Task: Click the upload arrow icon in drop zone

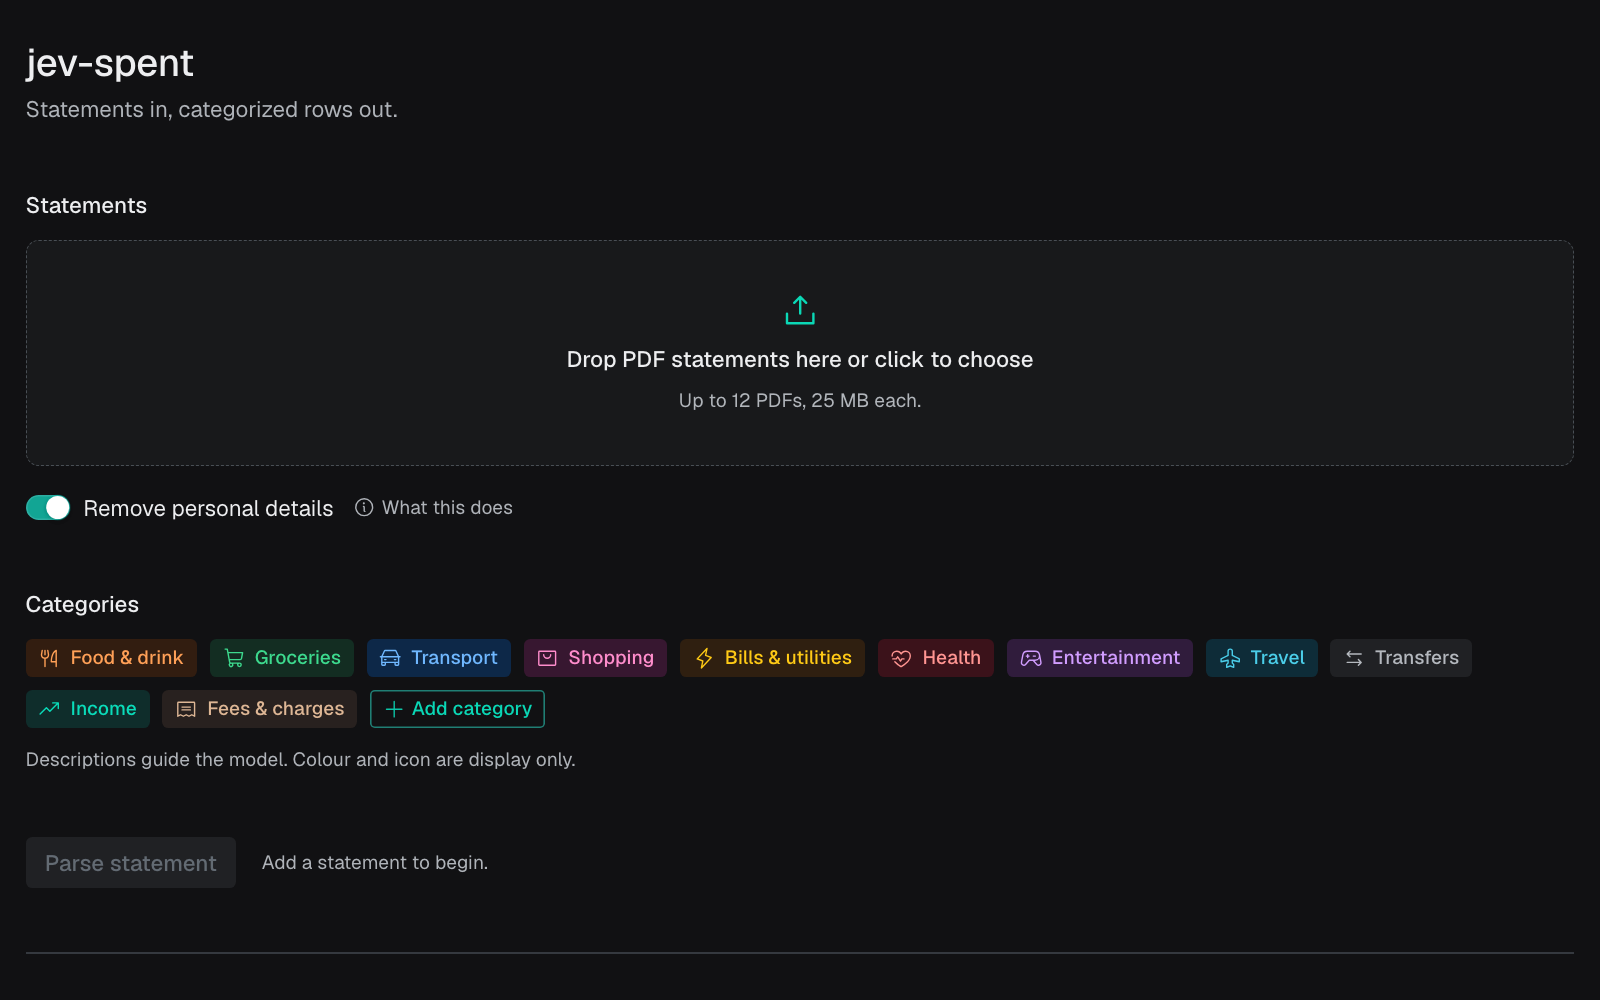Action: point(800,310)
